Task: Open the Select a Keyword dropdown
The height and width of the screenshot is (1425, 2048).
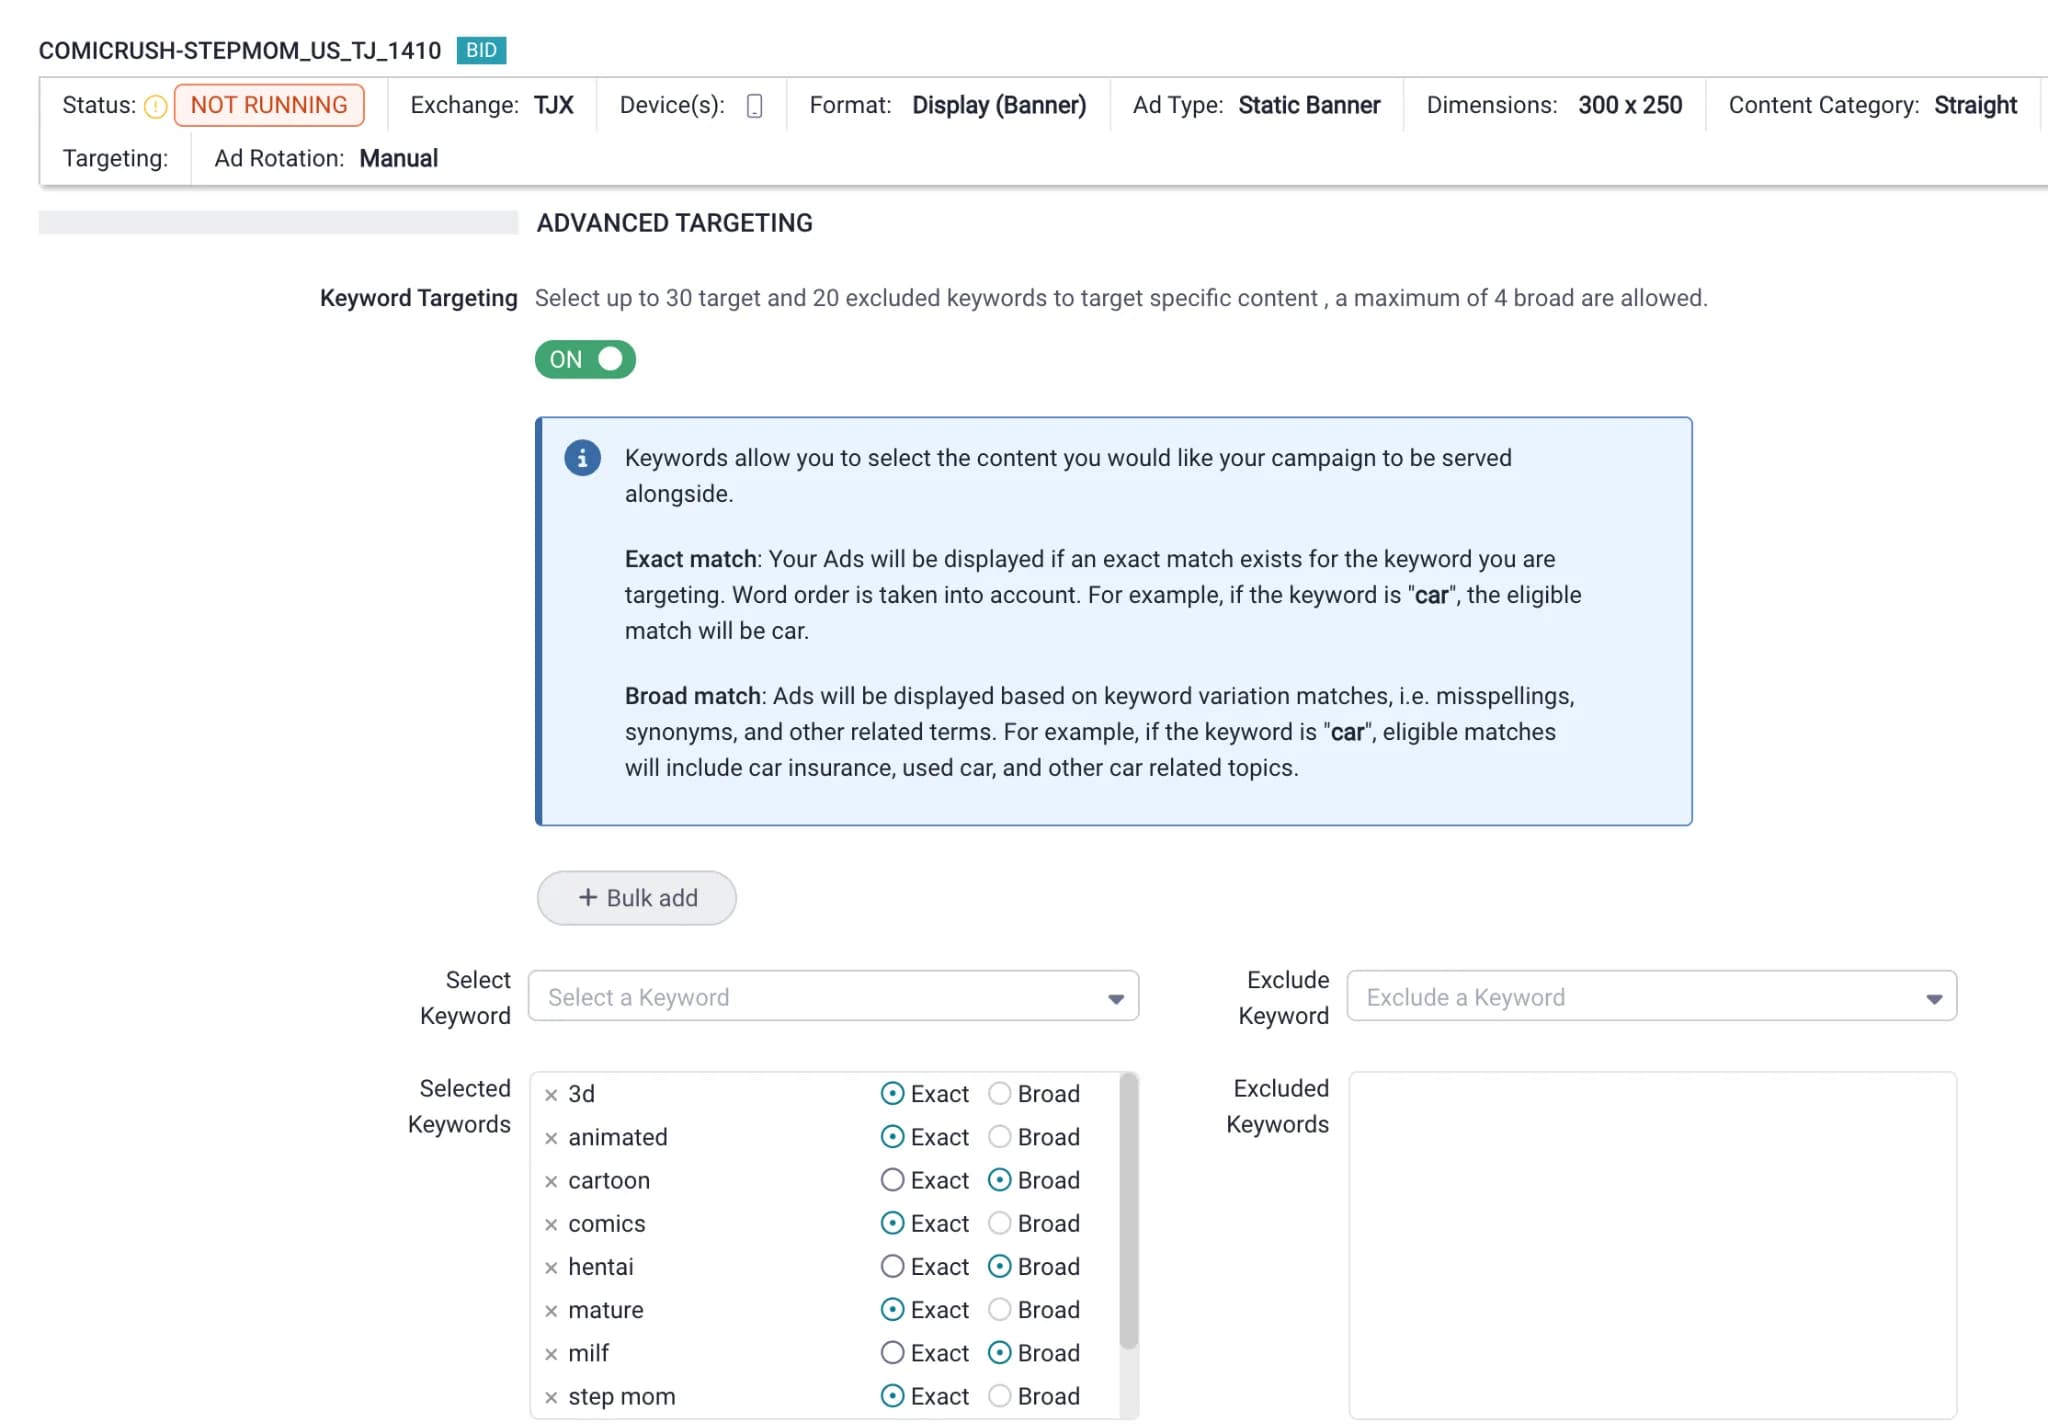Action: [833, 996]
